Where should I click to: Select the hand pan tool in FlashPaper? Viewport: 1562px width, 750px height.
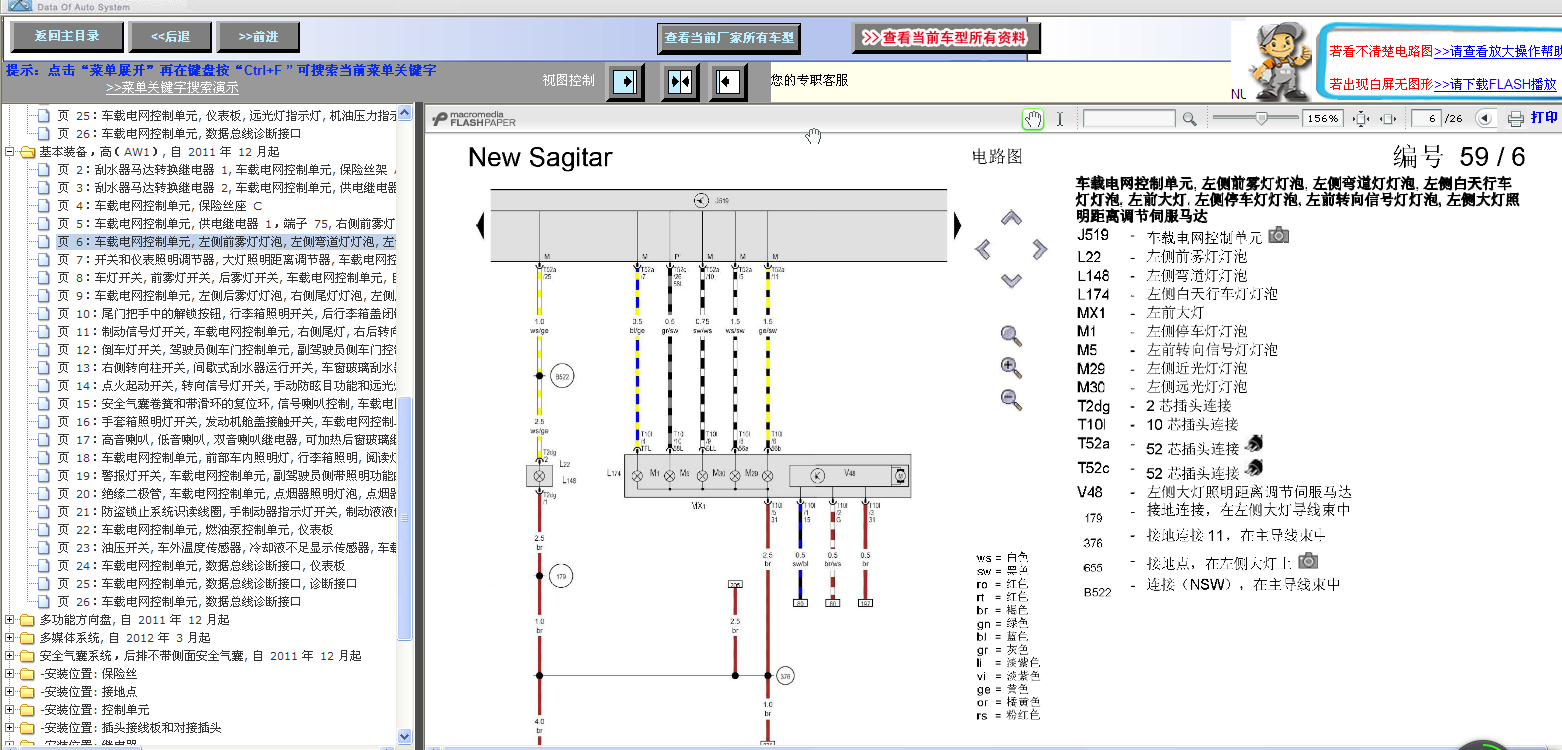click(x=1033, y=119)
